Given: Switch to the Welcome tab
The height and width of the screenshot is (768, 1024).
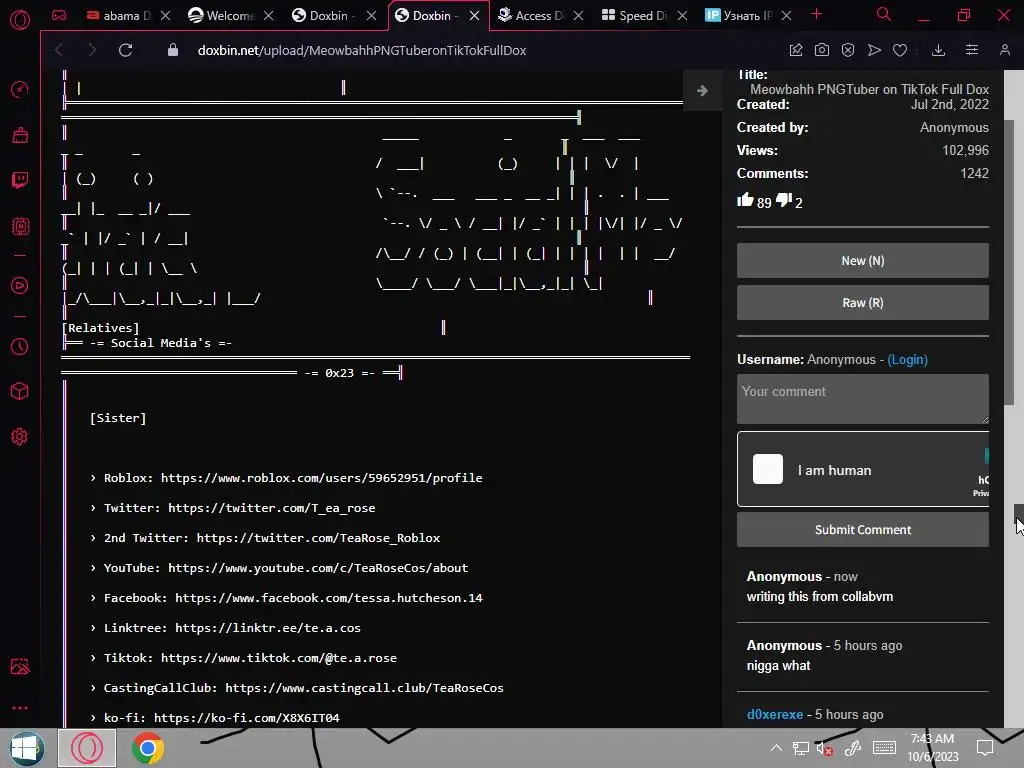Looking at the screenshot, I should tap(221, 16).
